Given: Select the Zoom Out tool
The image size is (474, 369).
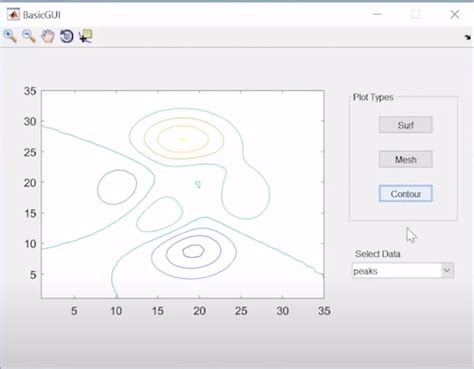Looking at the screenshot, I should coord(29,36).
